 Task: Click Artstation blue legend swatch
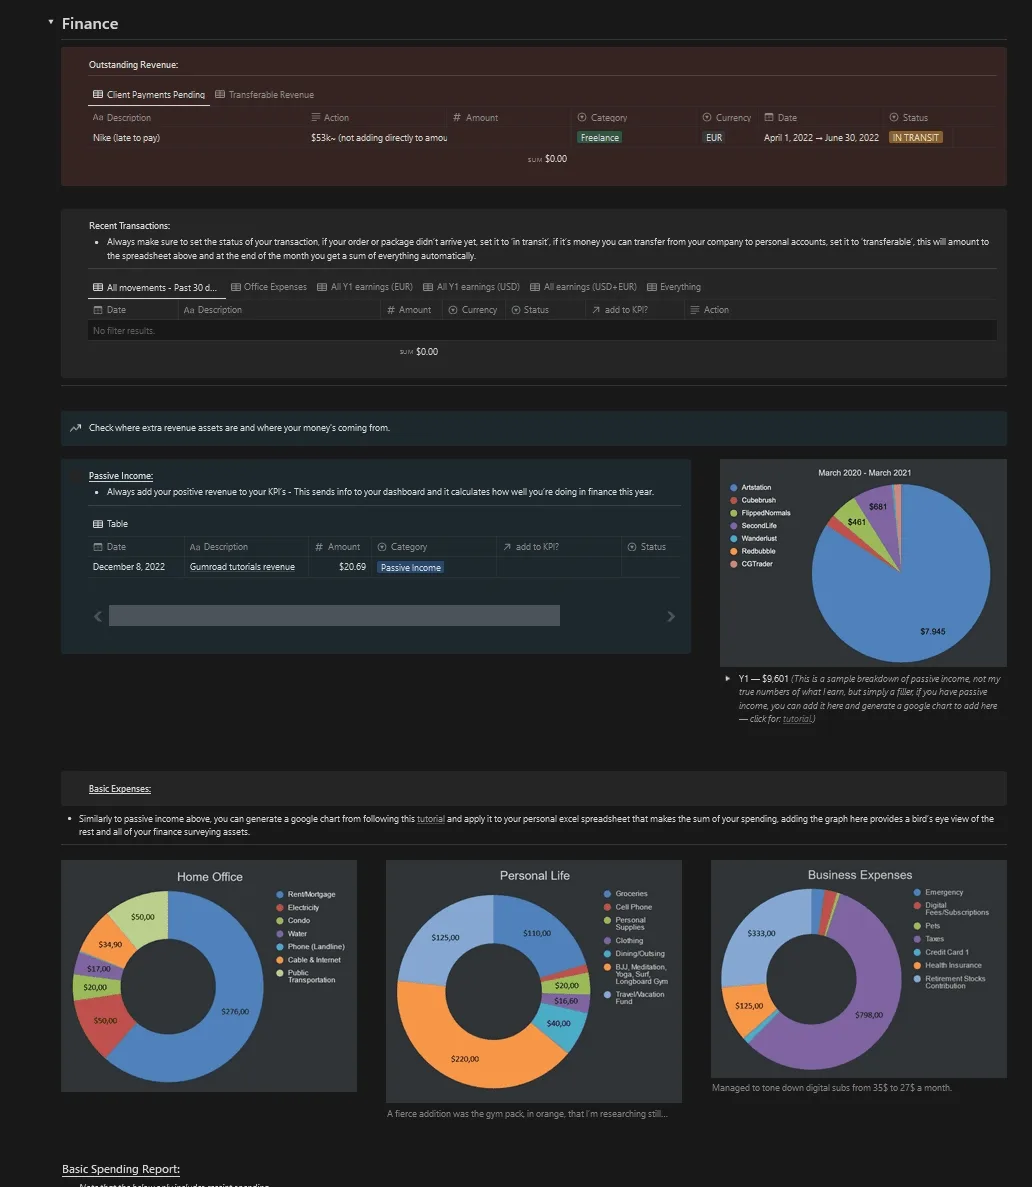[x=734, y=488]
